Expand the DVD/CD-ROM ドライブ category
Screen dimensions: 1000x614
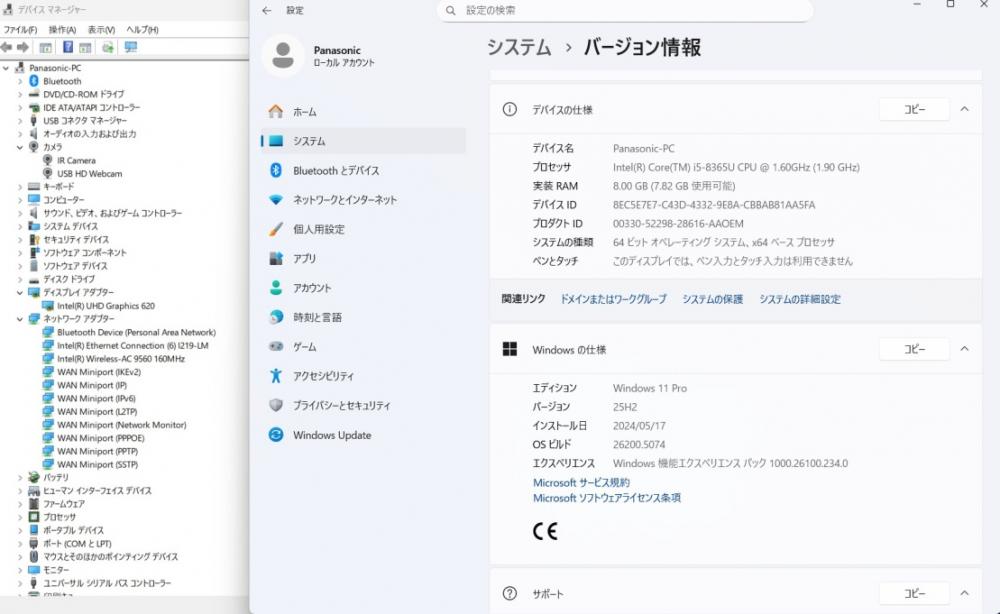(x=20, y=94)
